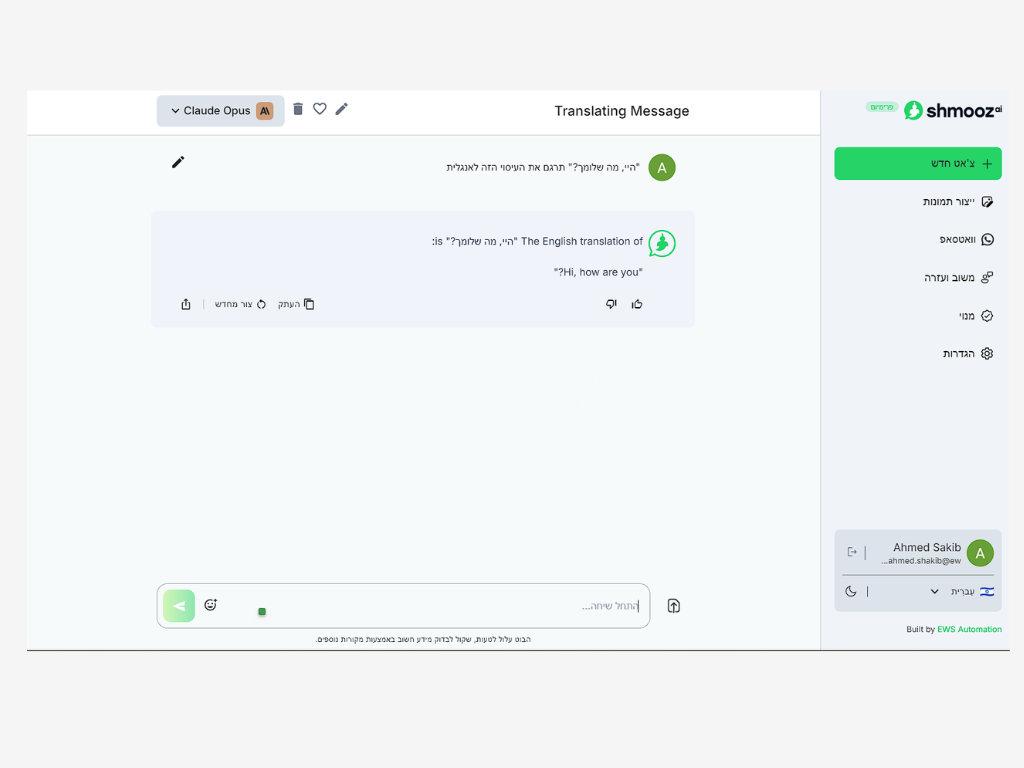Click the green user avatar beside message
This screenshot has width=1024, height=768.
click(662, 168)
